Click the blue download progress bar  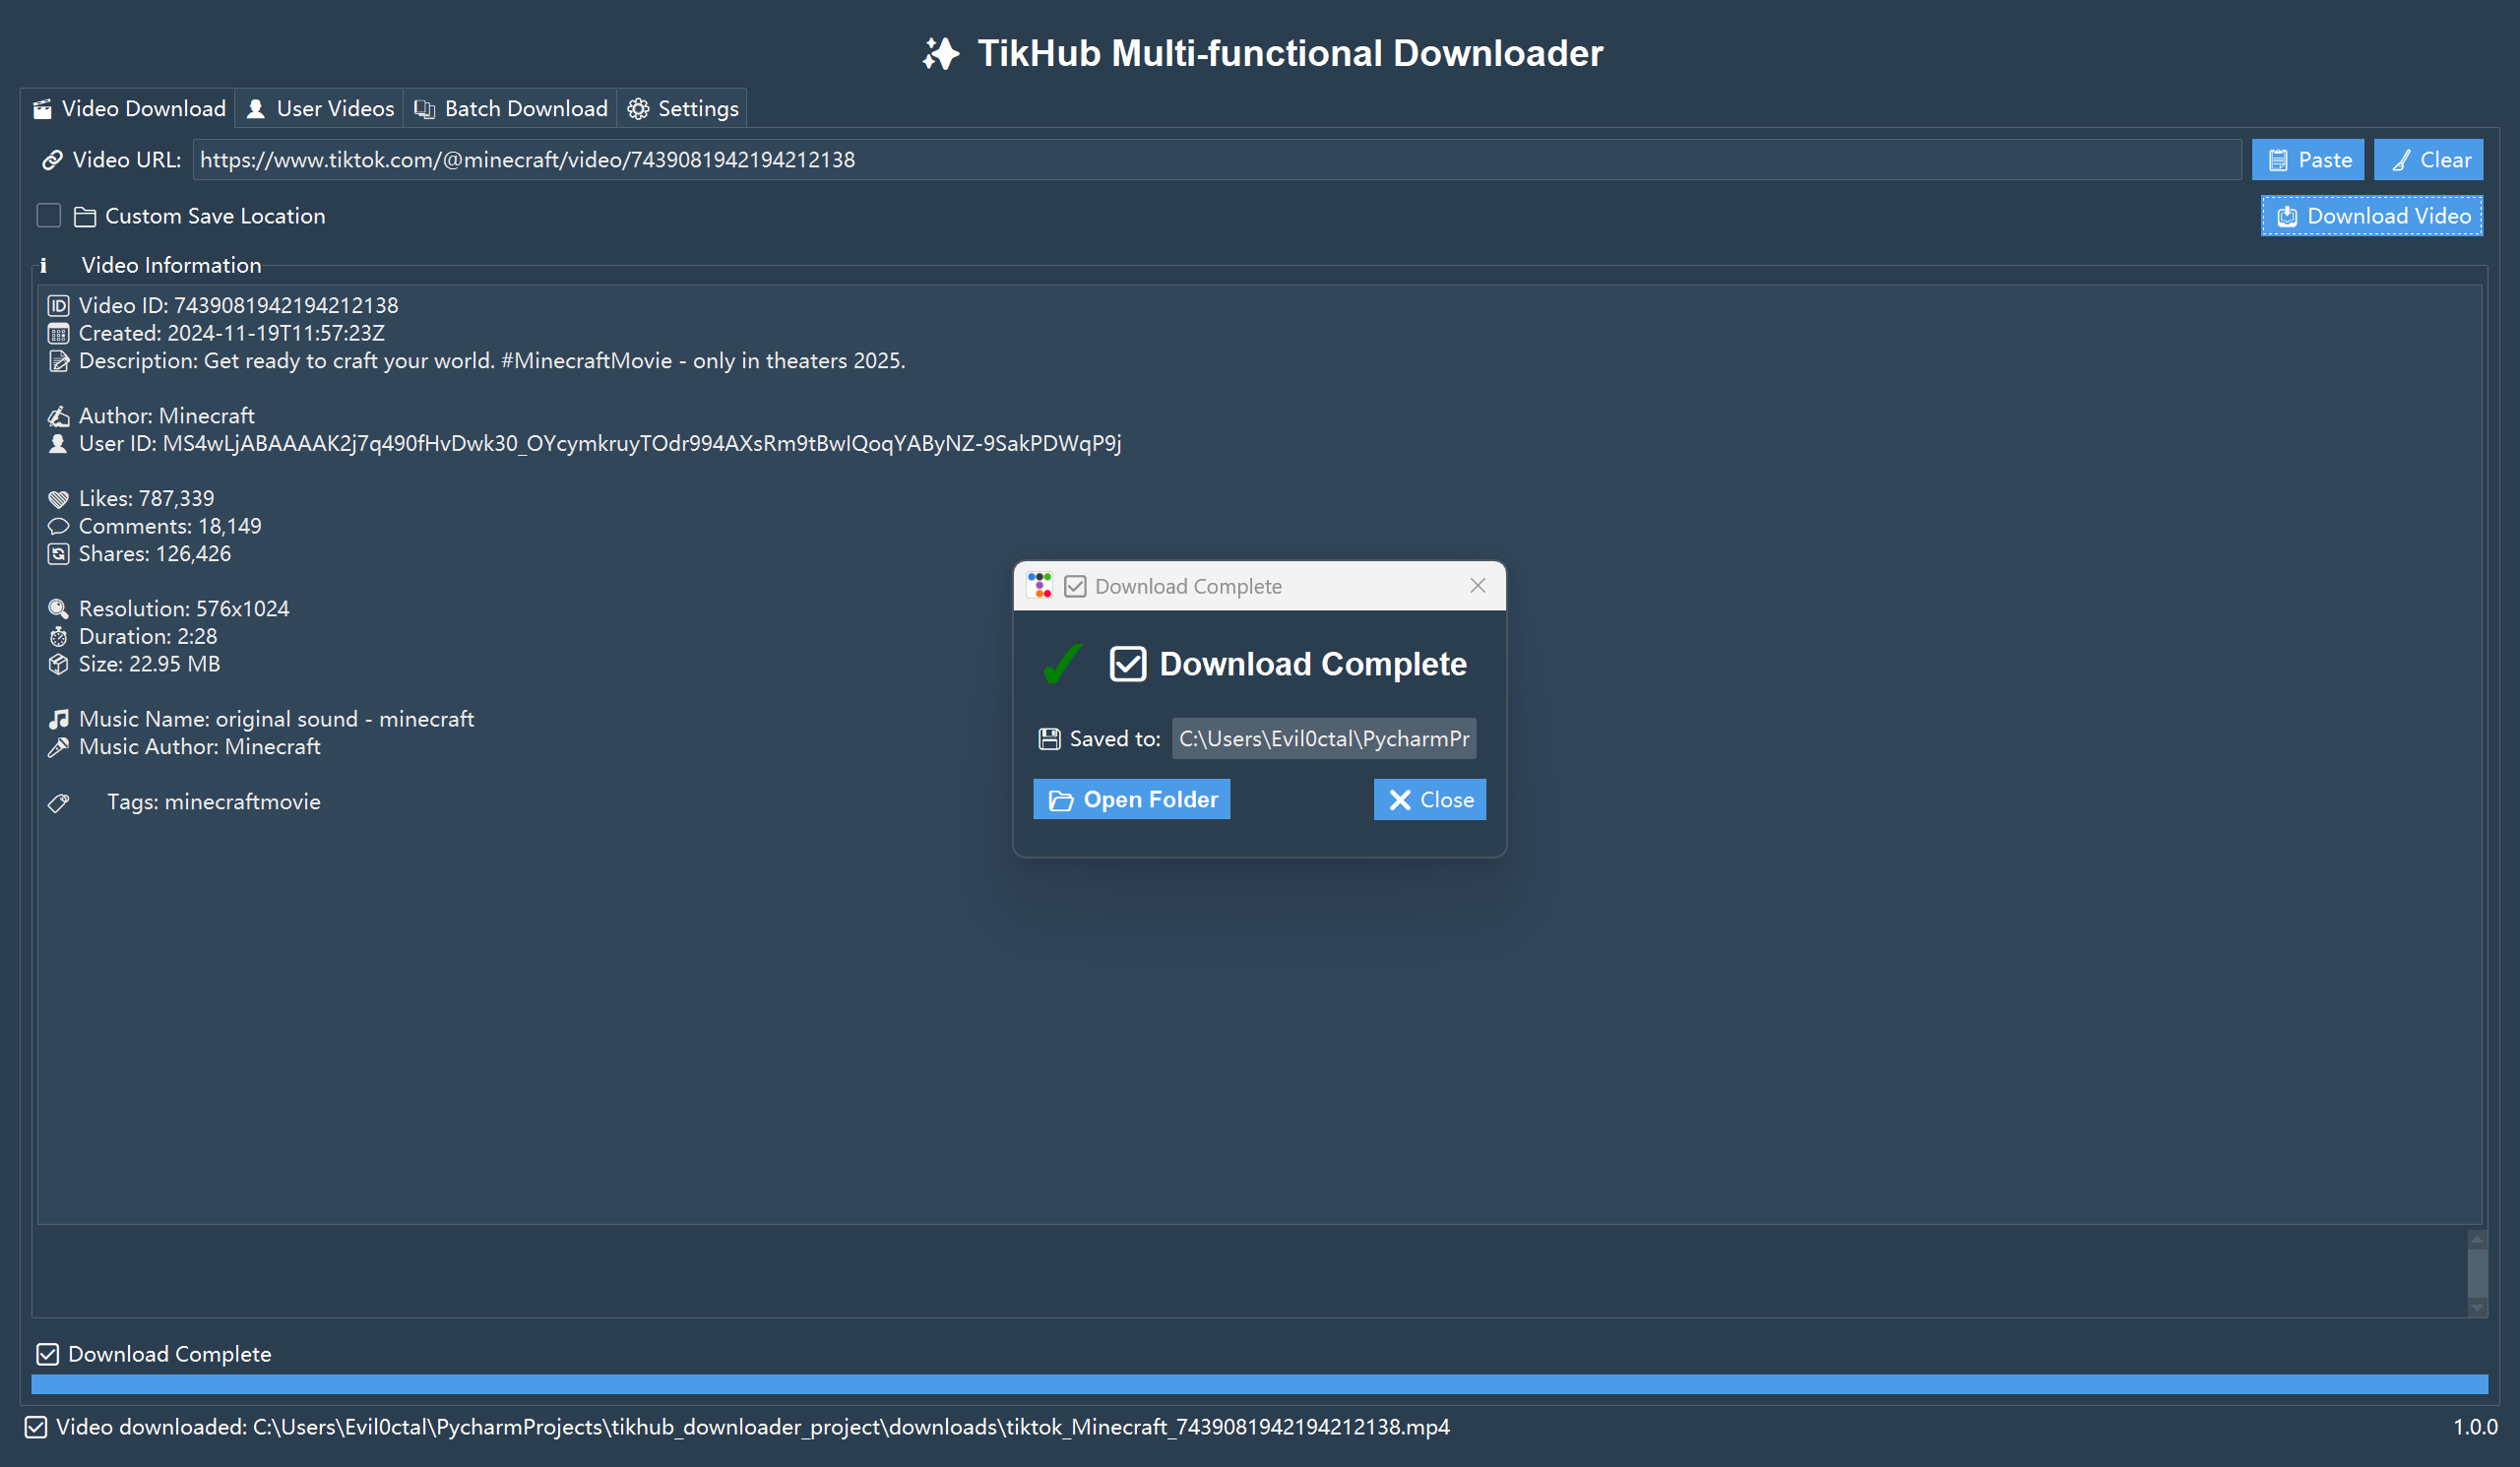[1259, 1384]
